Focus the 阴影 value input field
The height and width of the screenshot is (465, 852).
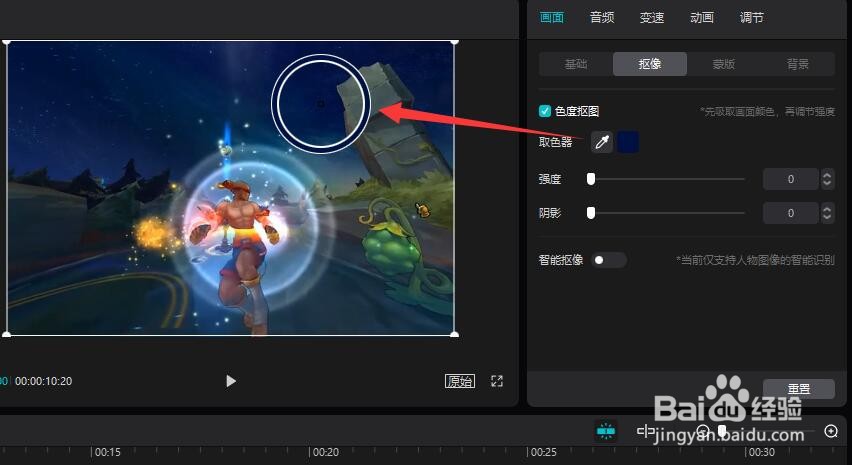point(791,213)
